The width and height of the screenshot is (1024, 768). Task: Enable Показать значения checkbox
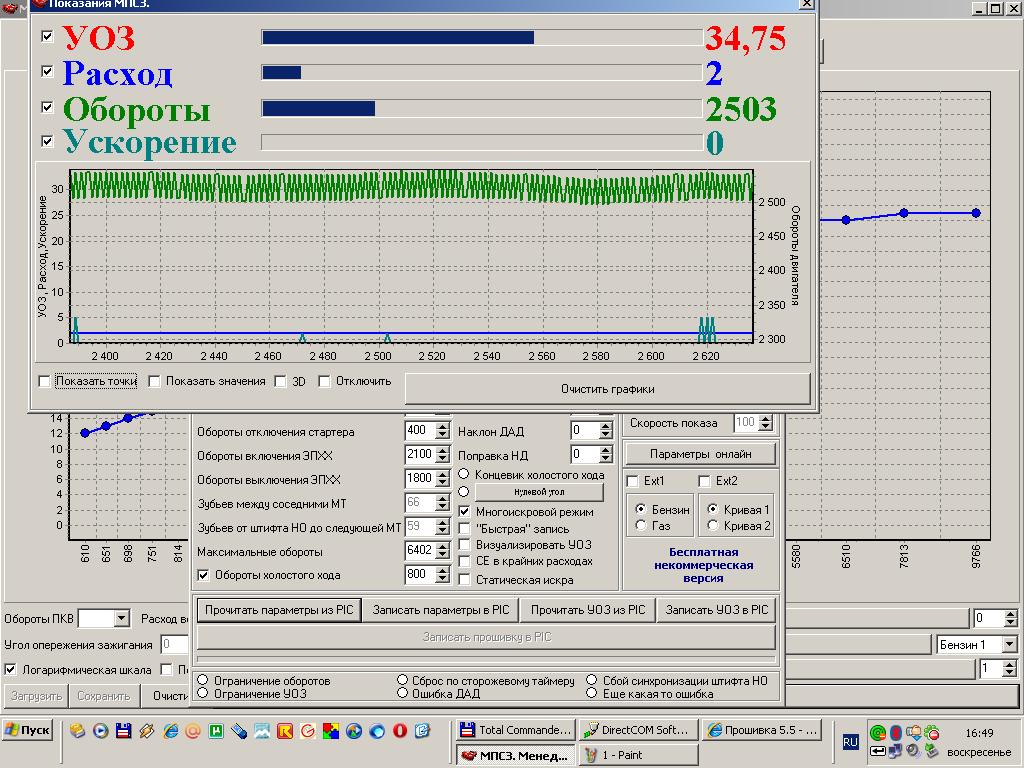(154, 381)
